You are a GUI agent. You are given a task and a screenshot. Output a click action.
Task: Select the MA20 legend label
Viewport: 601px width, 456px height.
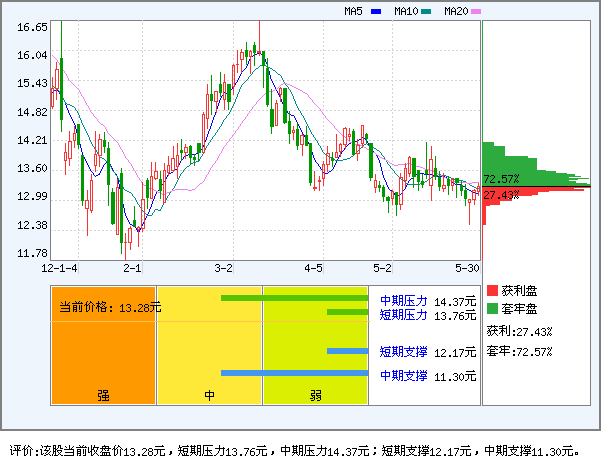456,11
